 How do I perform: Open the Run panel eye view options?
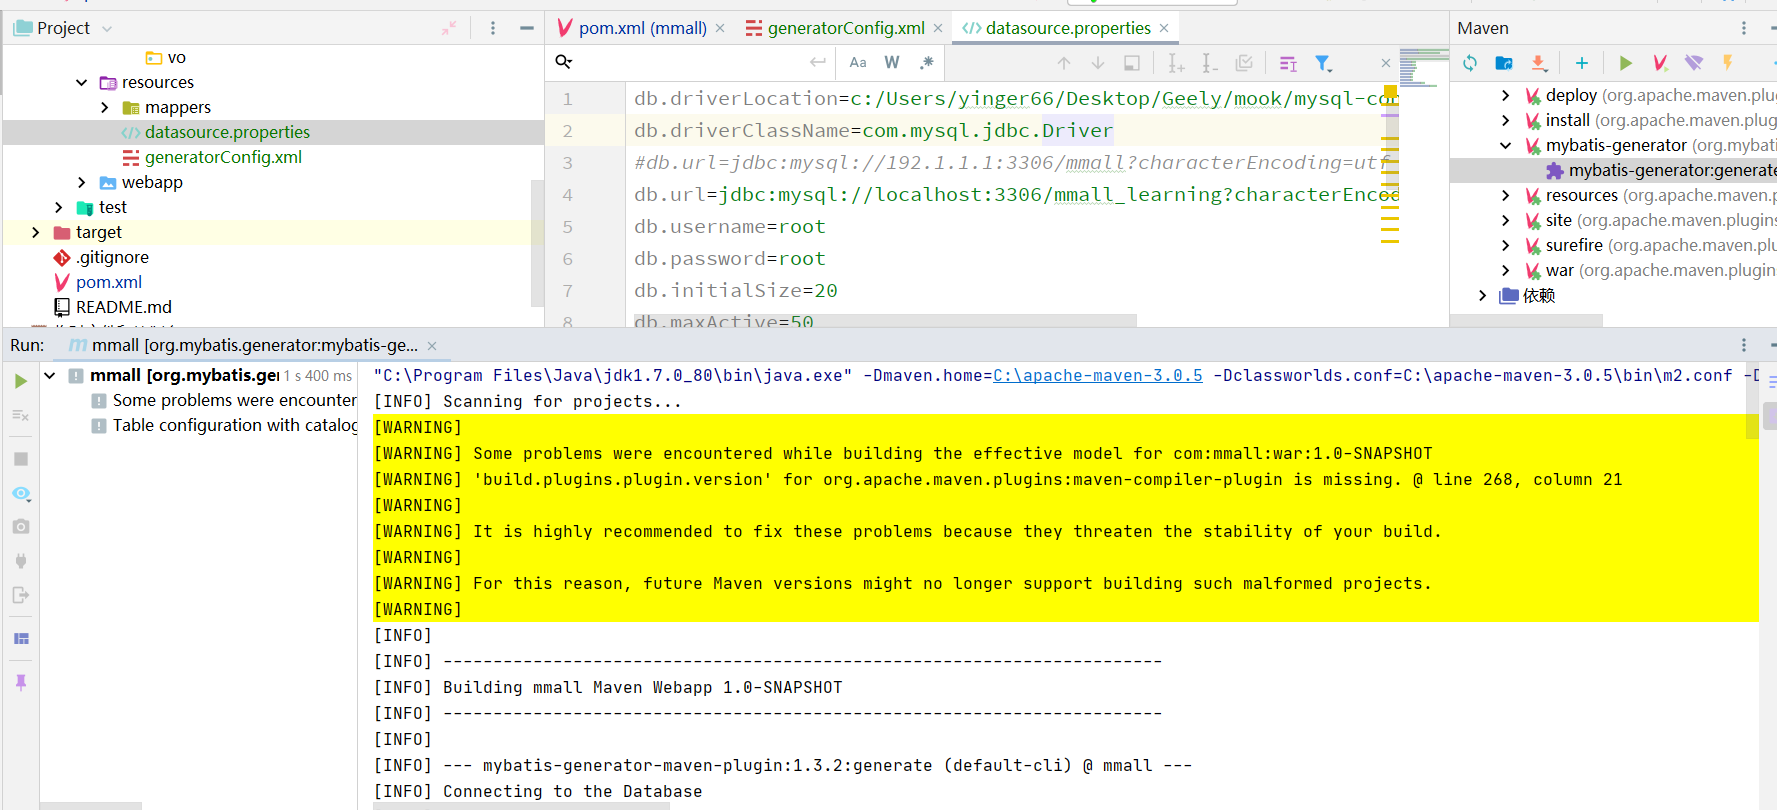[21, 494]
